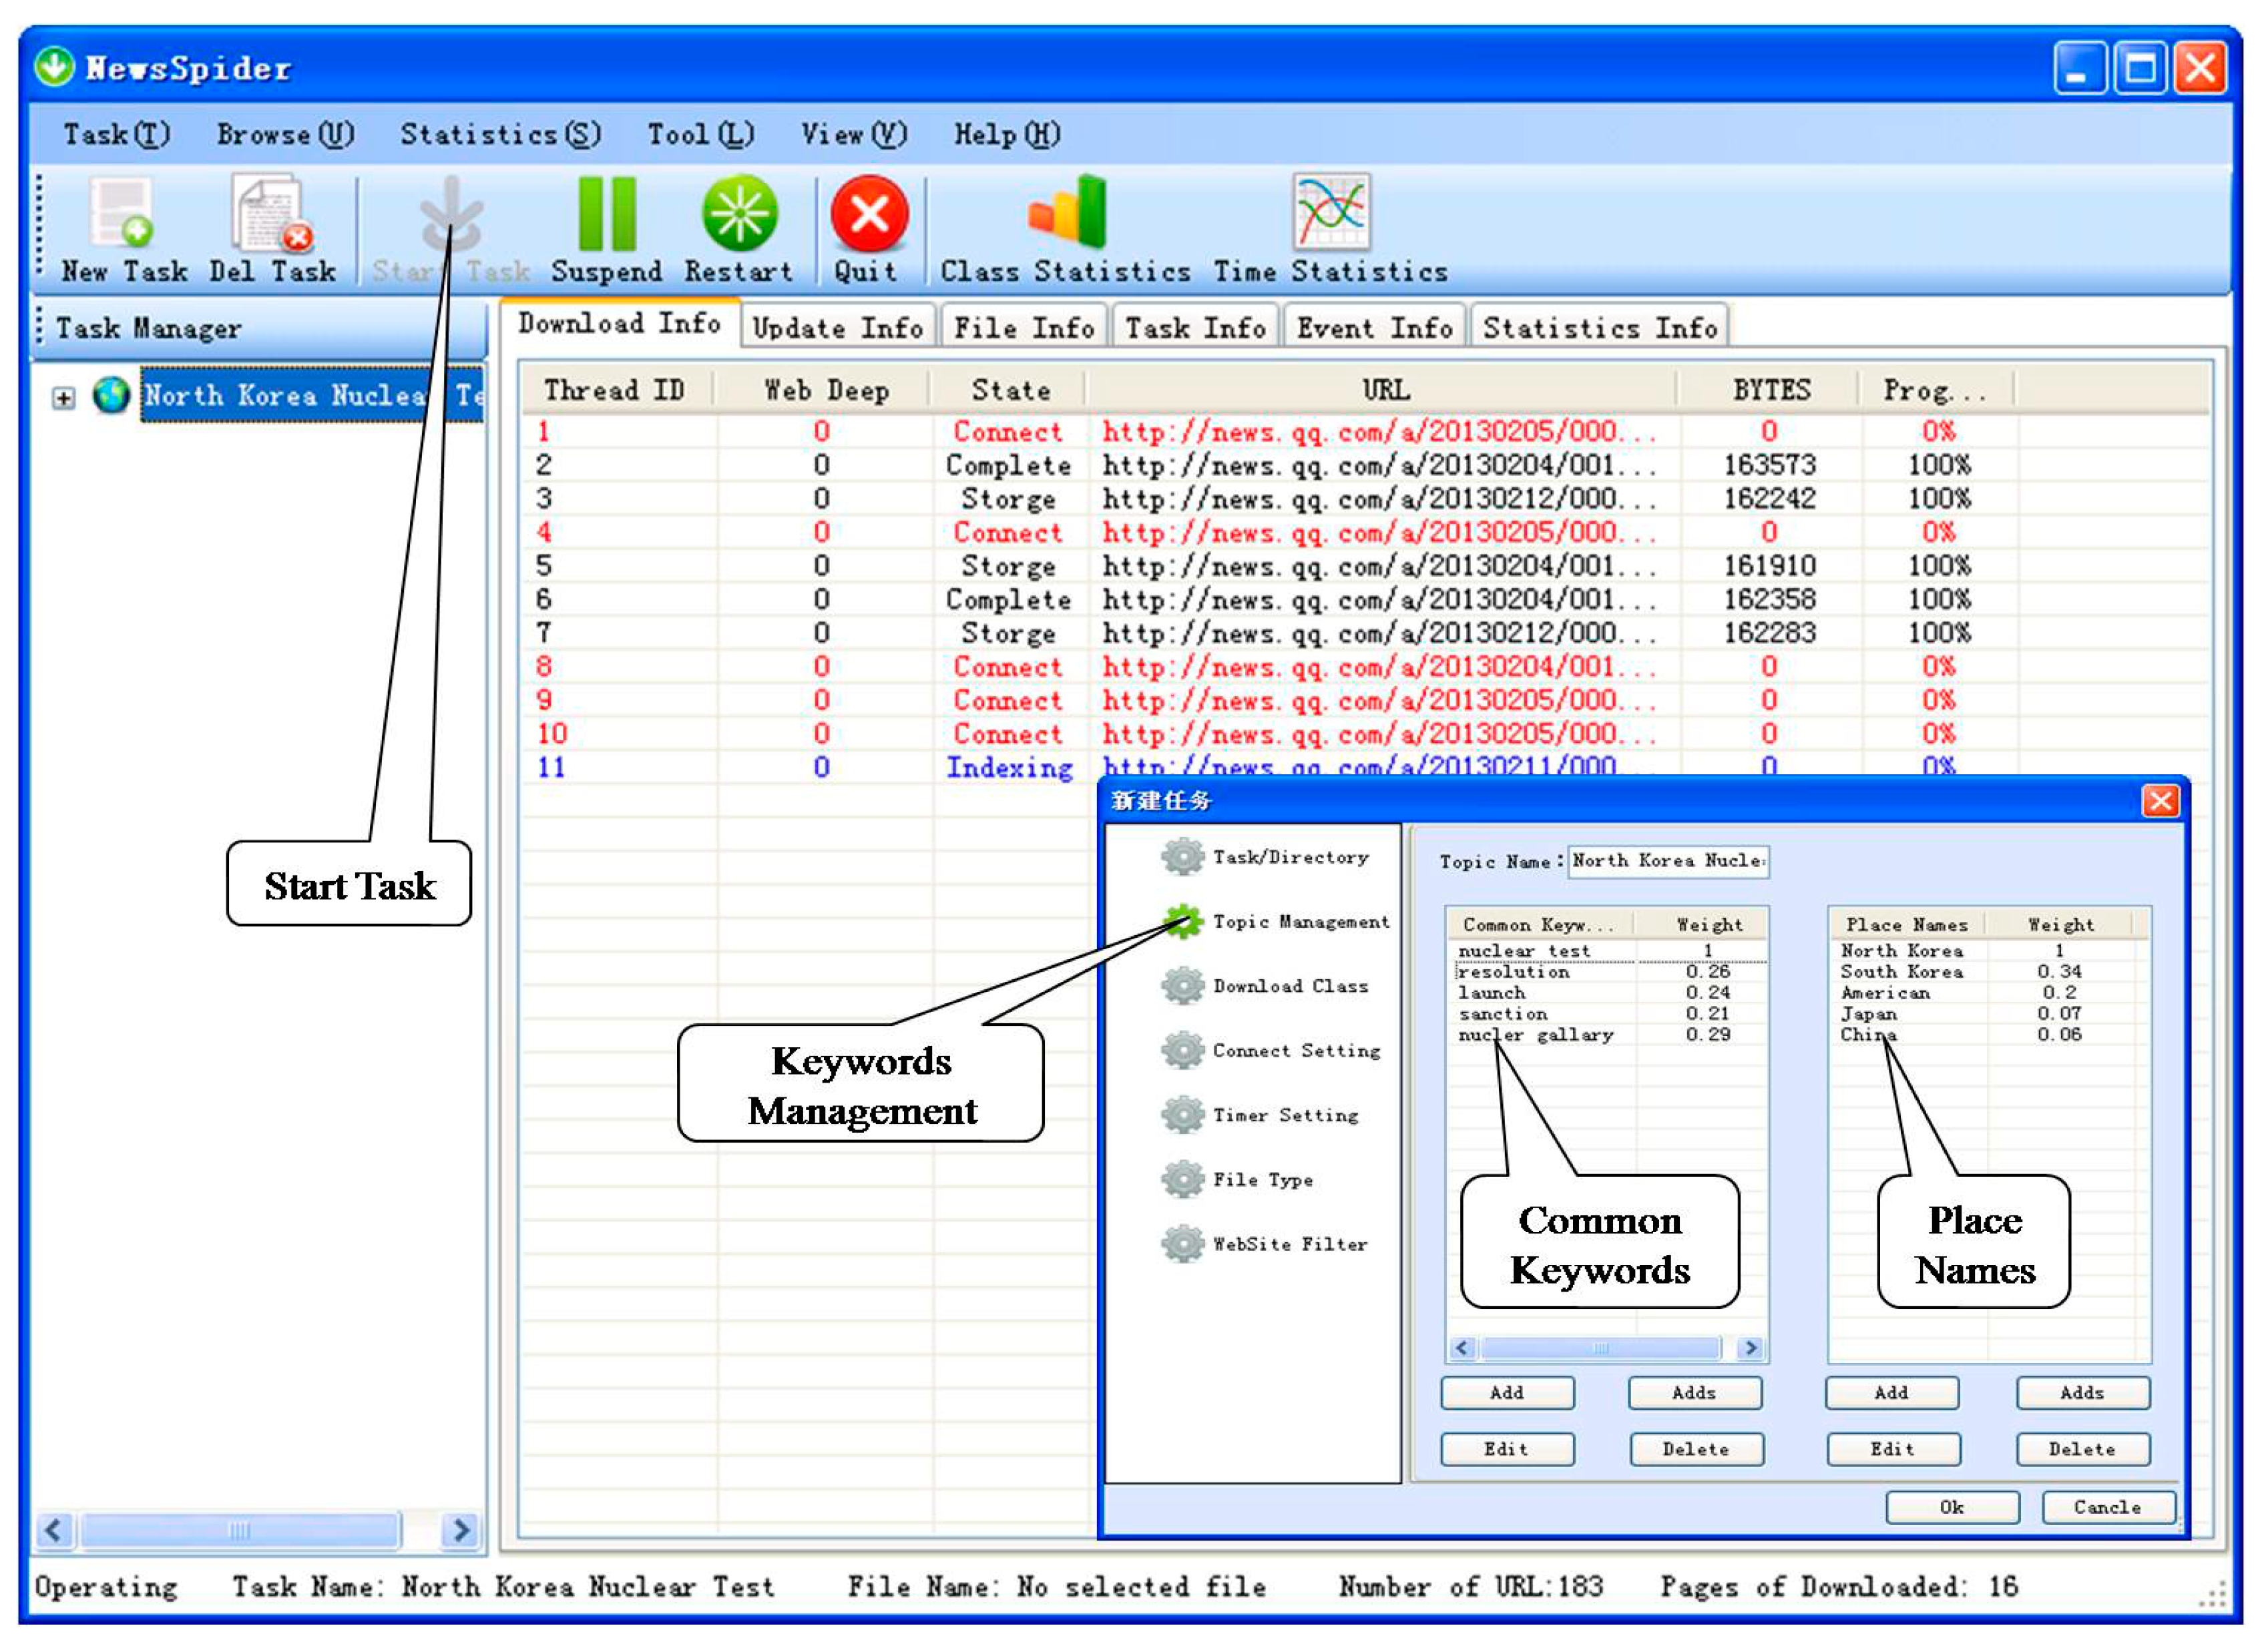2258x1652 pixels.
Task: Click the red Quit icon
Action: (x=868, y=213)
